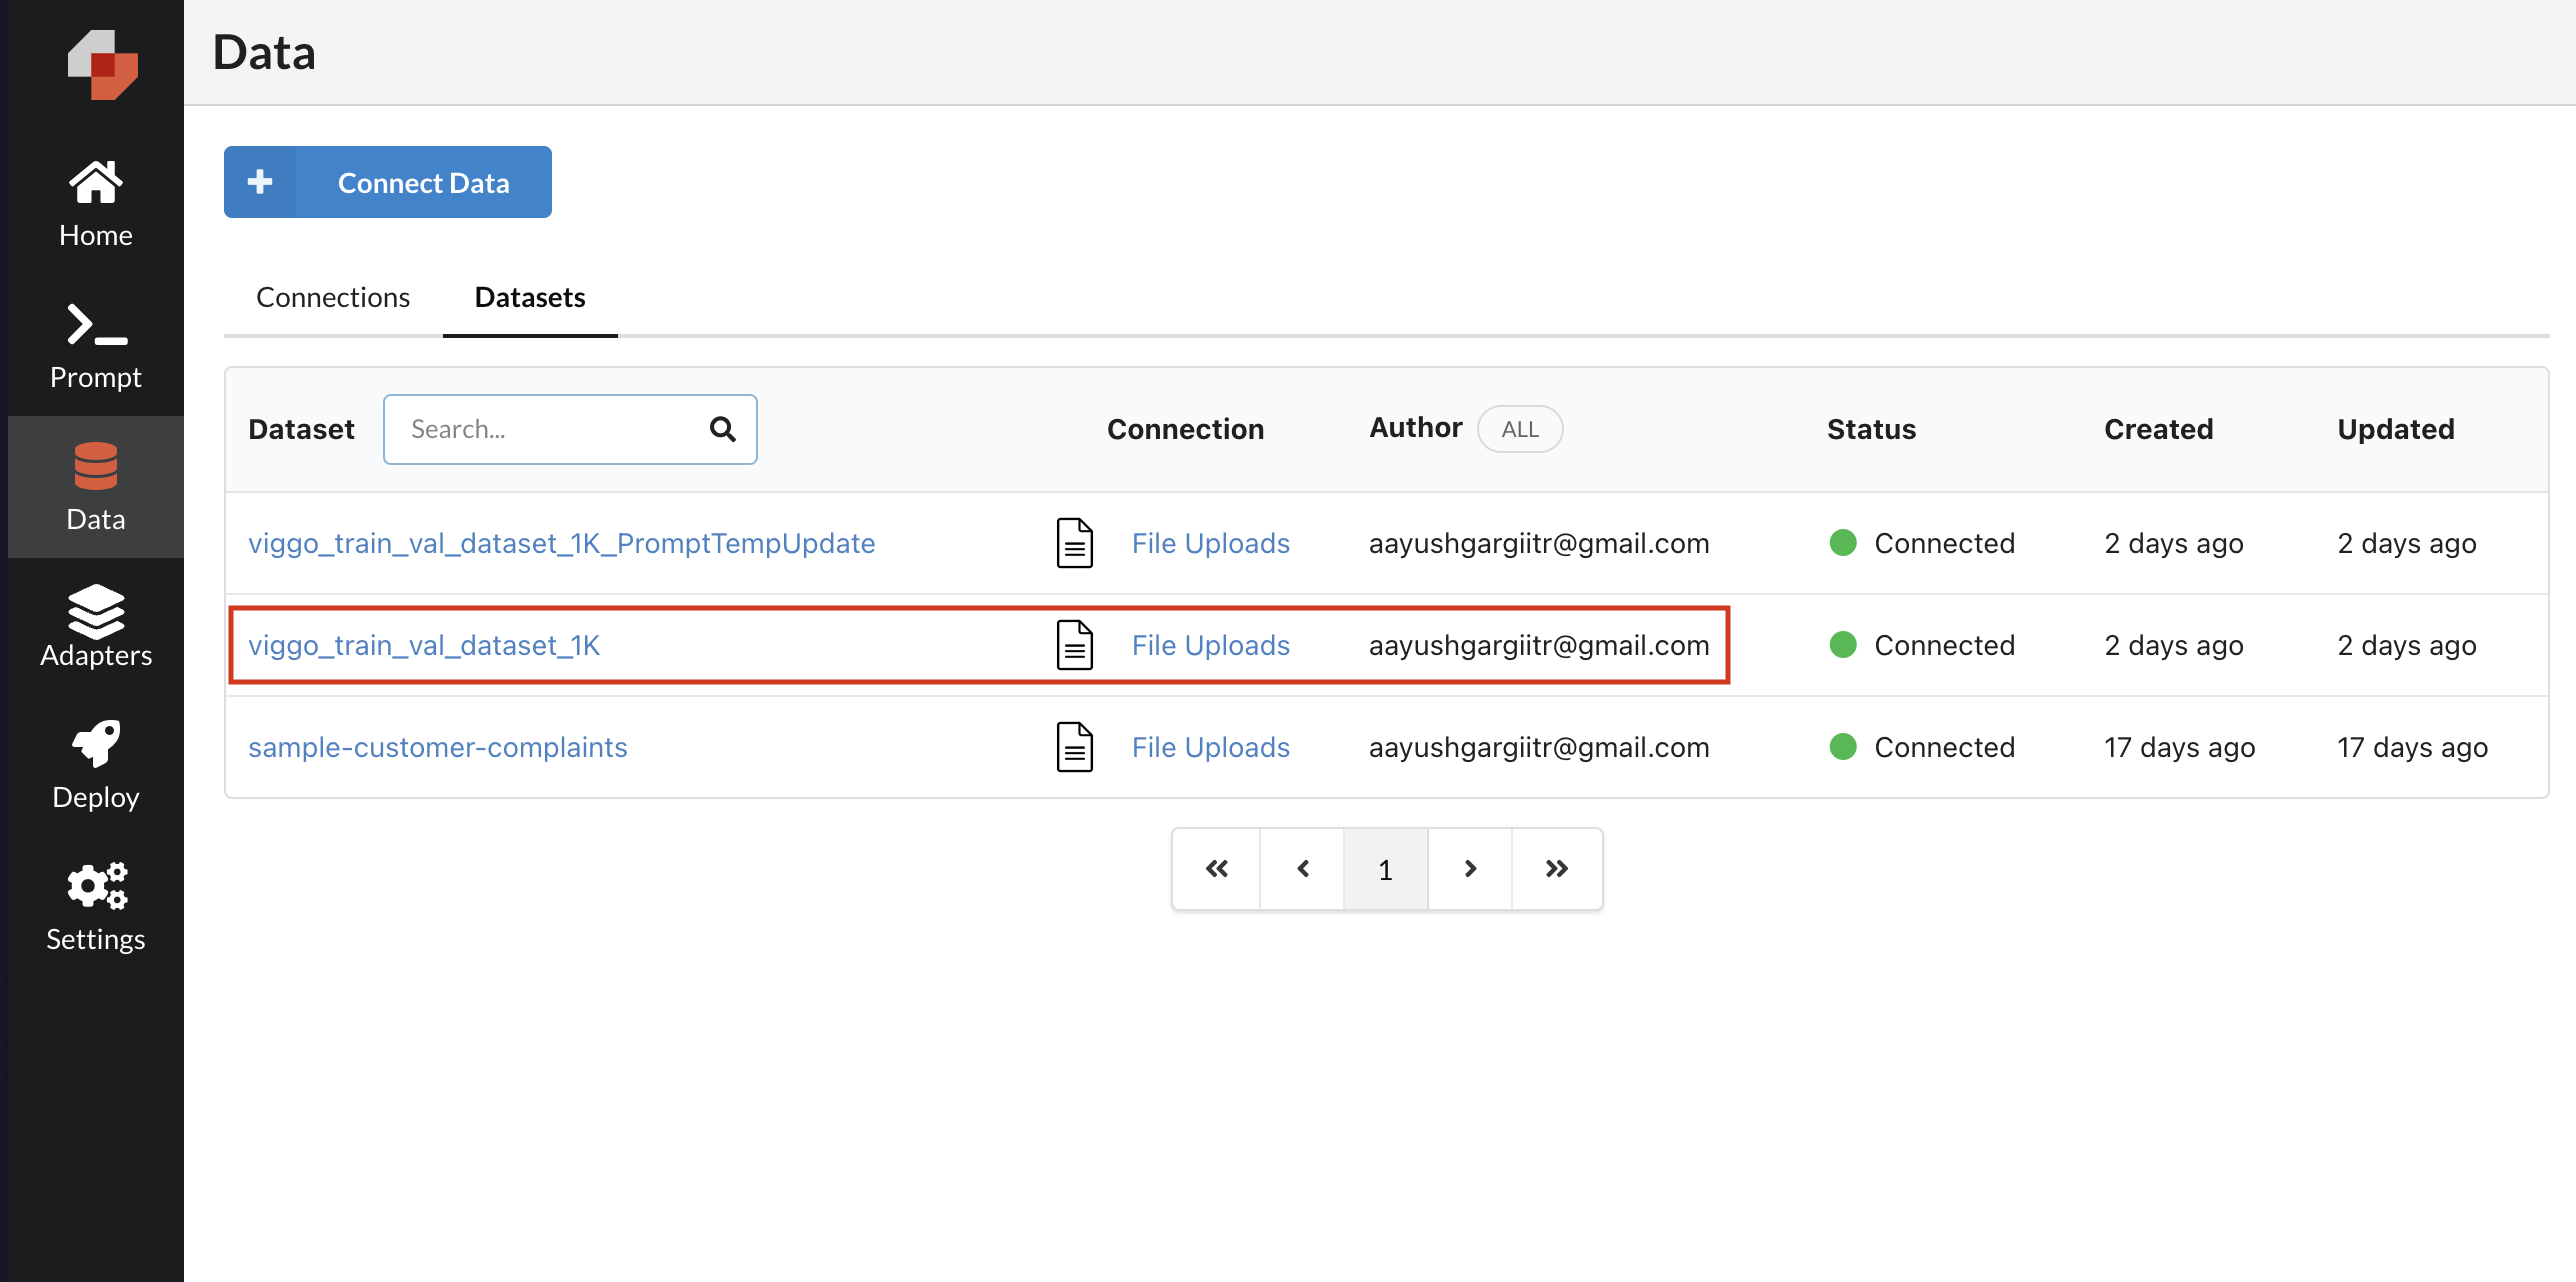Viewport: 2576px width, 1282px height.
Task: Jump to last page with double-right arrows
Action: (x=1557, y=869)
